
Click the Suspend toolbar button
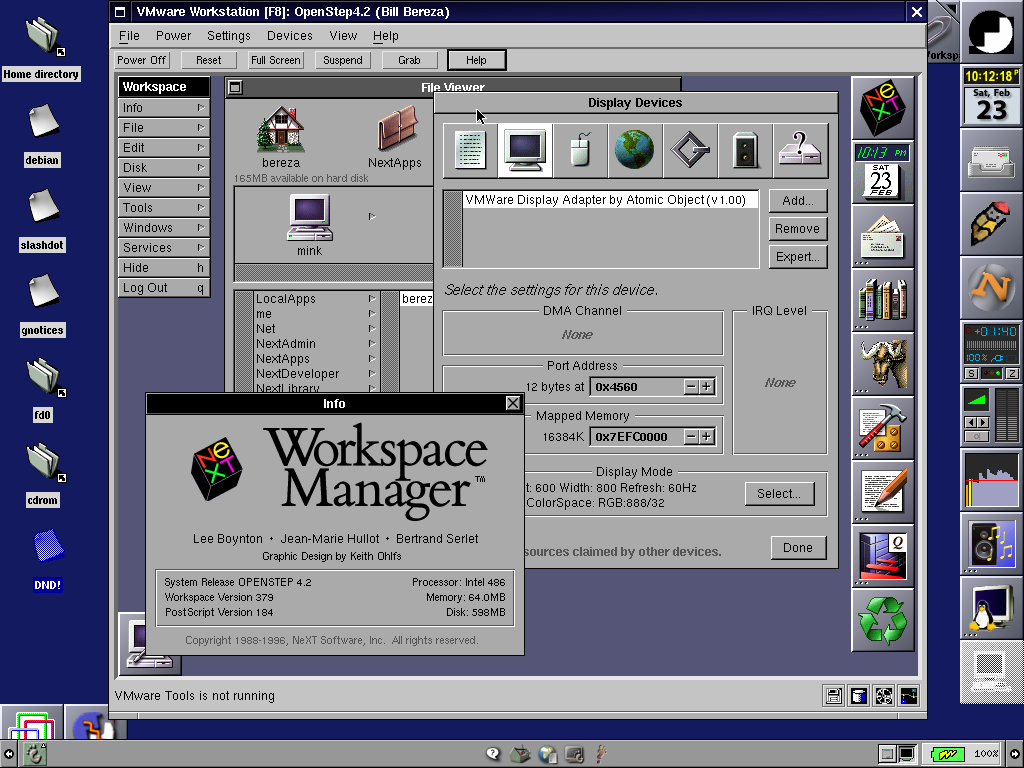pyautogui.click(x=343, y=60)
